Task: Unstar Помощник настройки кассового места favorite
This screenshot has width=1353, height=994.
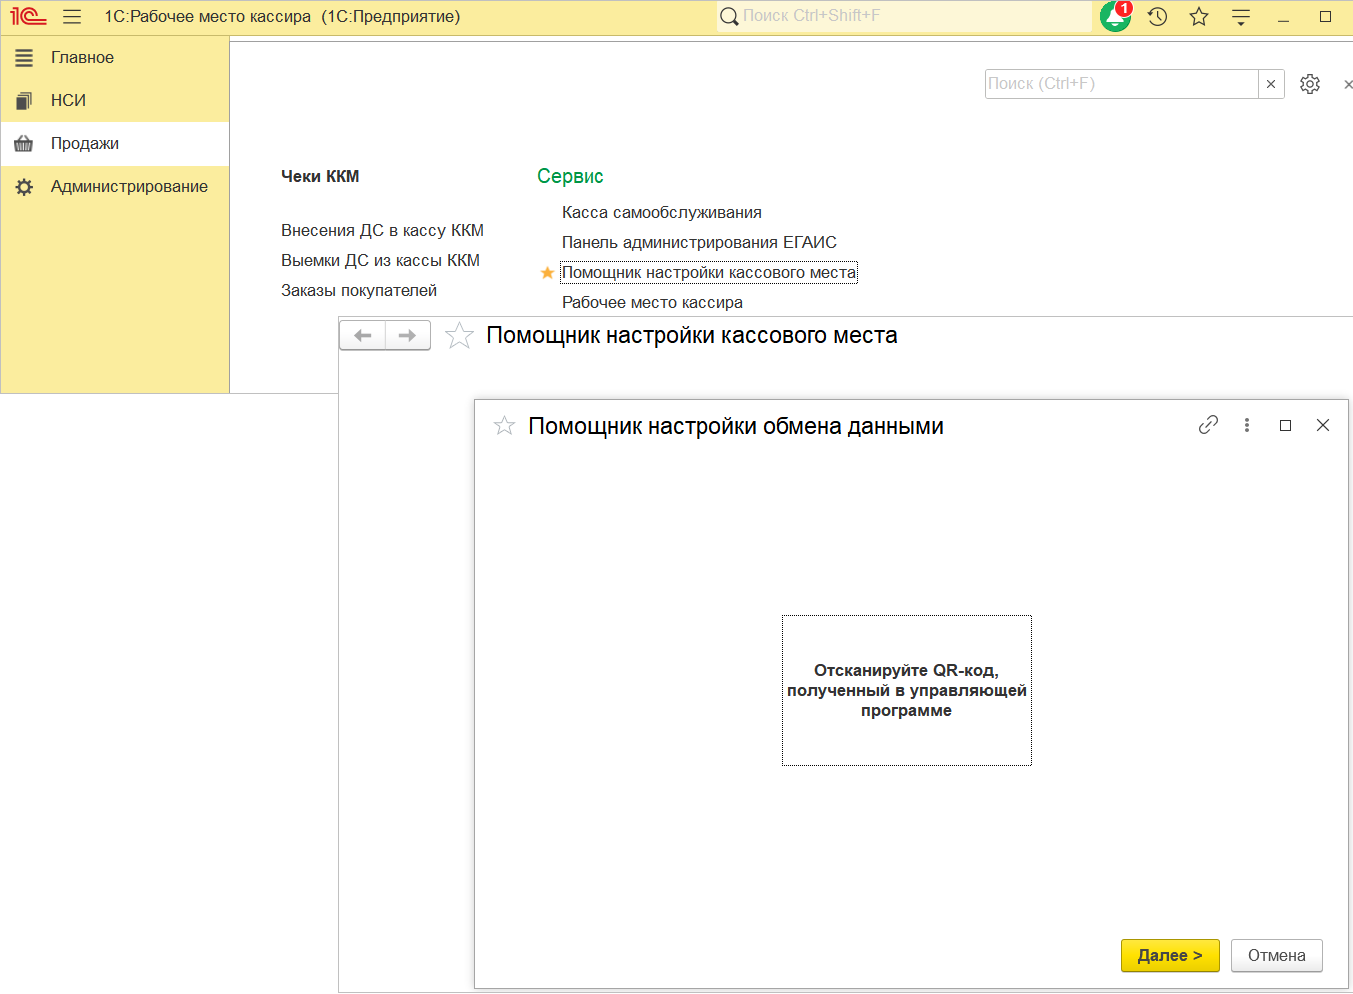Action: coord(547,273)
